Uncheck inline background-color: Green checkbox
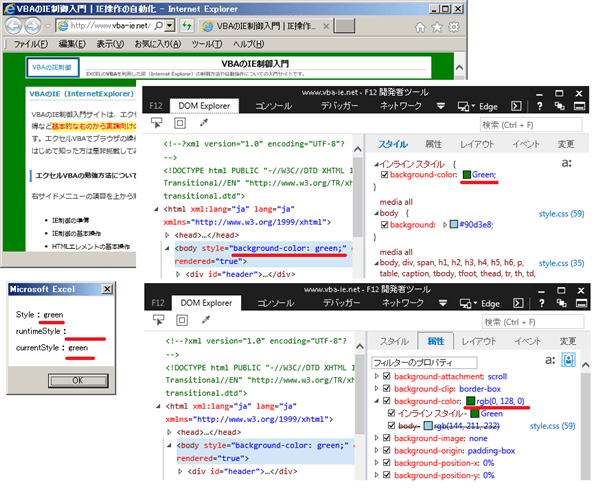This screenshot has width=600, height=489. tap(385, 175)
